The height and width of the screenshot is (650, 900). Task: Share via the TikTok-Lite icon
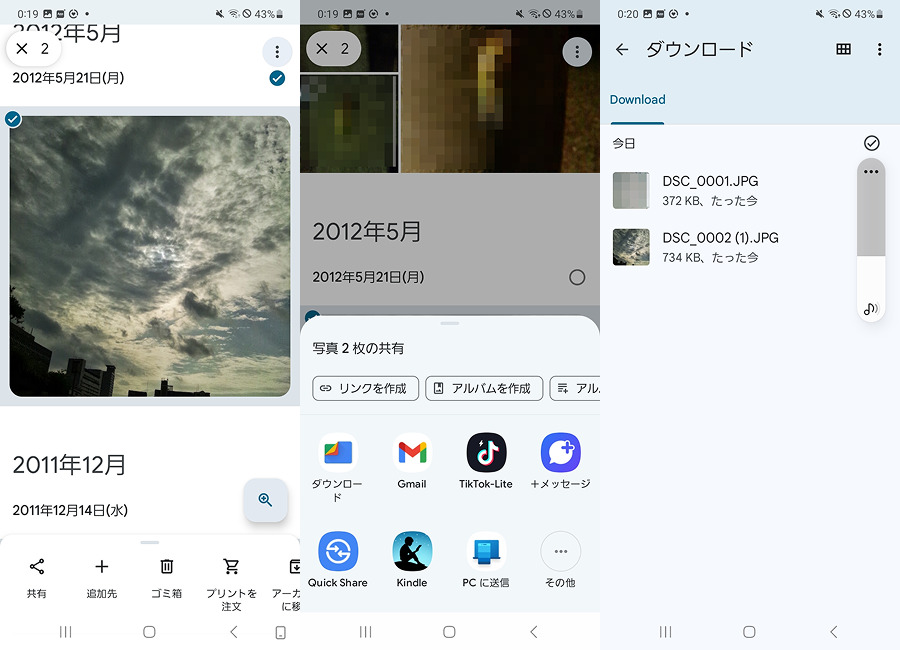coord(485,453)
